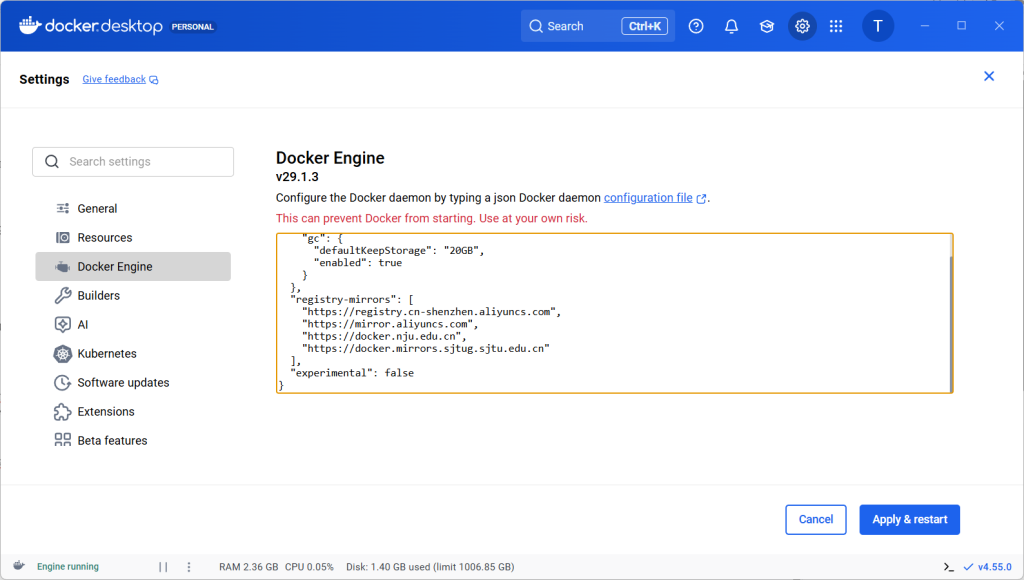The image size is (1024, 580).
Task: Pause the engine from the status bar
Action: [x=163, y=567]
